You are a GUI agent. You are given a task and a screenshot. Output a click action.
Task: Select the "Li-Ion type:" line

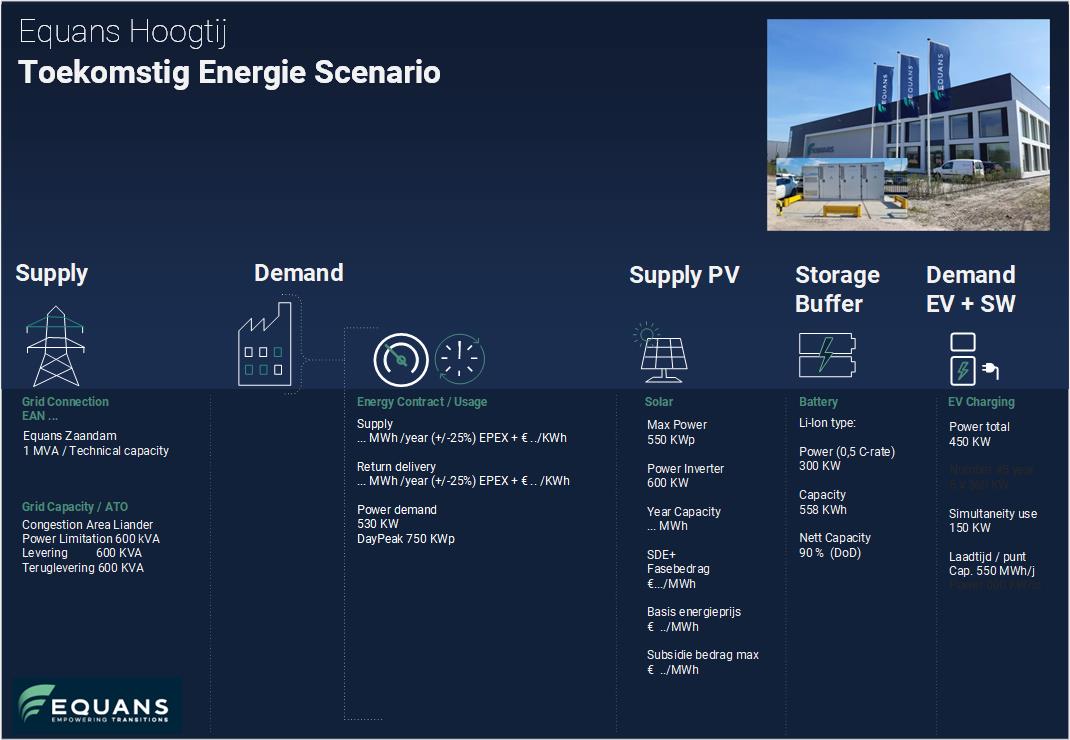coord(827,423)
